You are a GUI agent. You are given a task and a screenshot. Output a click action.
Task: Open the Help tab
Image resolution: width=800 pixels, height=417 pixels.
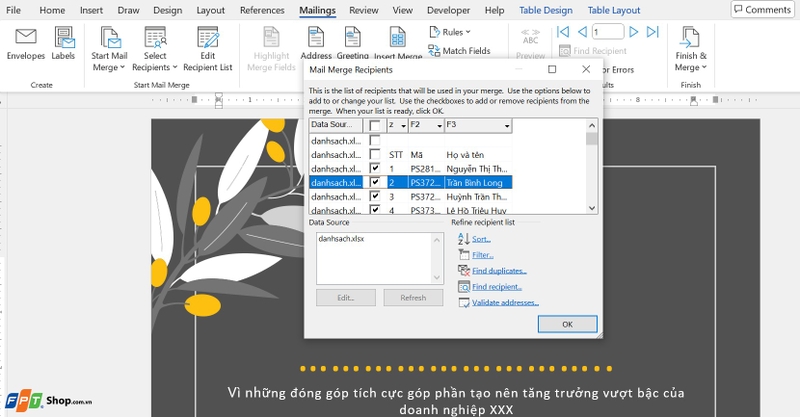(x=494, y=10)
